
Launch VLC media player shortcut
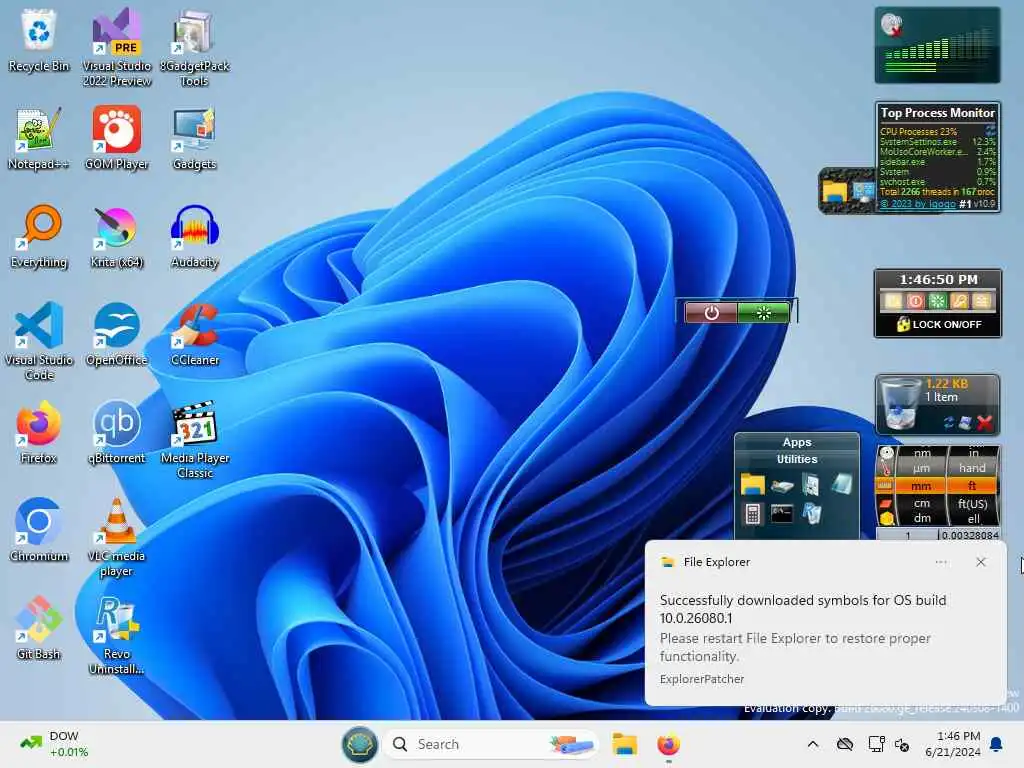pos(117,537)
